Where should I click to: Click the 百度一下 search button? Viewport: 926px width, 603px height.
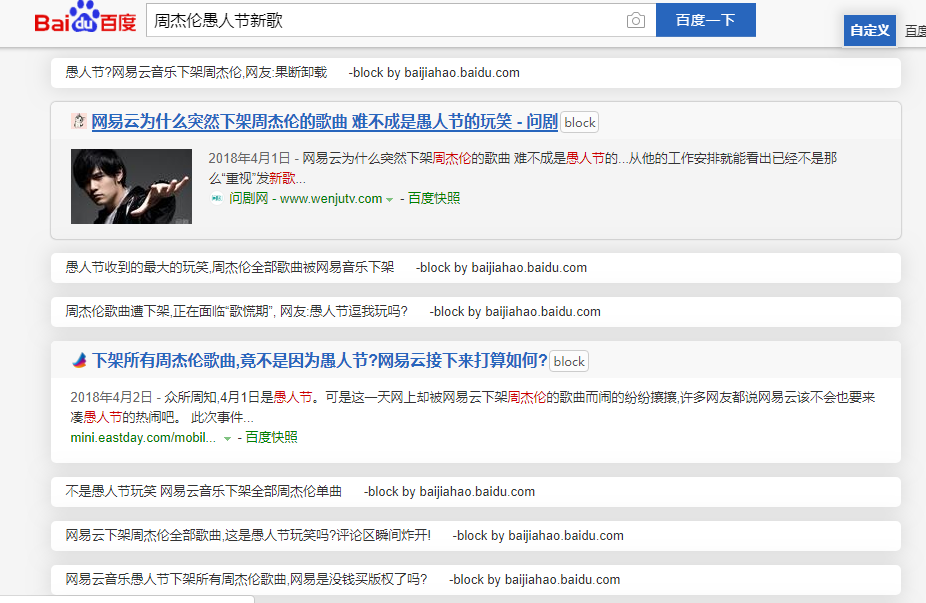click(705, 19)
